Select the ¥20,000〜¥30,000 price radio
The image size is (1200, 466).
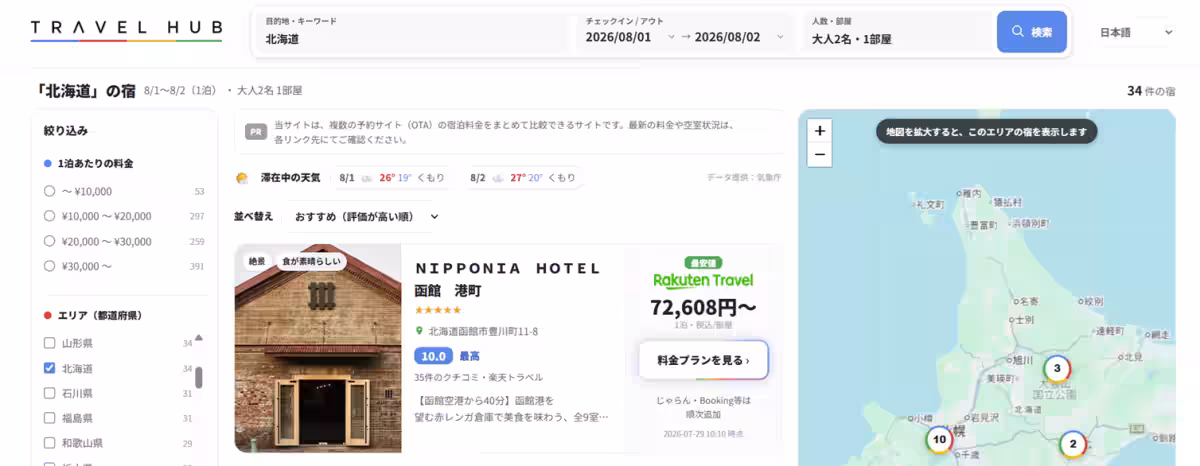[x=50, y=241]
